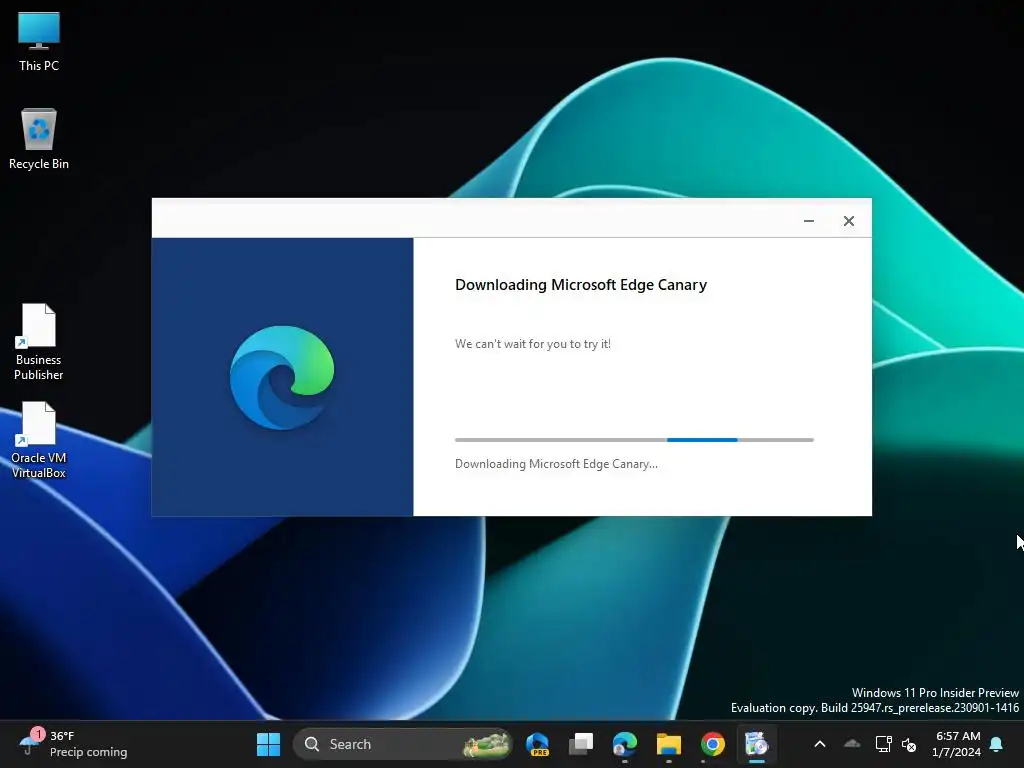Close the Edge Canary installer window
This screenshot has height=768, width=1024.
pyautogui.click(x=848, y=221)
